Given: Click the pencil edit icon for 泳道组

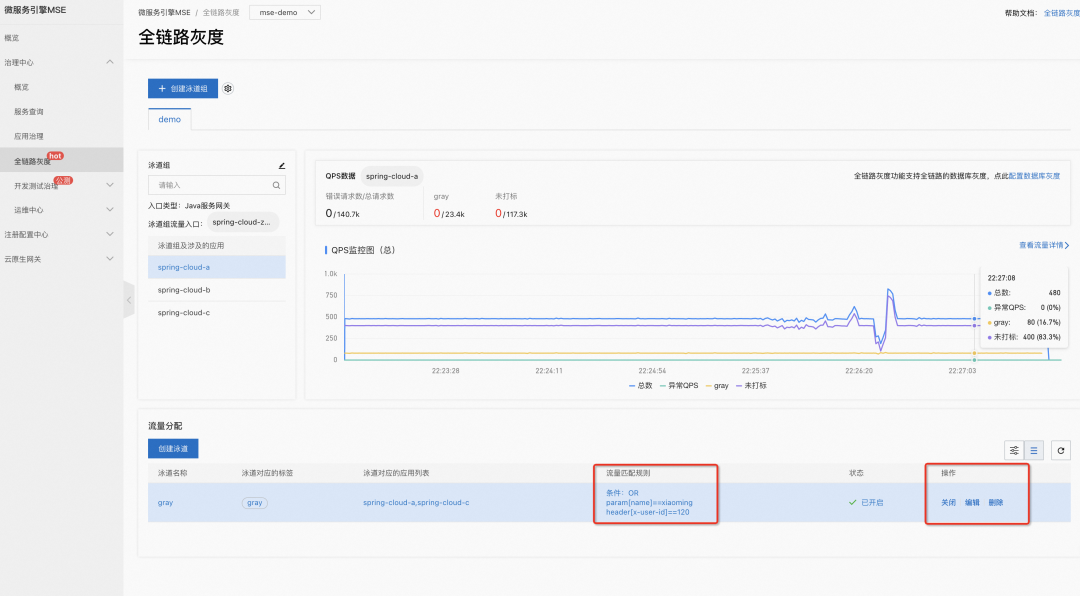Looking at the screenshot, I should (x=282, y=165).
